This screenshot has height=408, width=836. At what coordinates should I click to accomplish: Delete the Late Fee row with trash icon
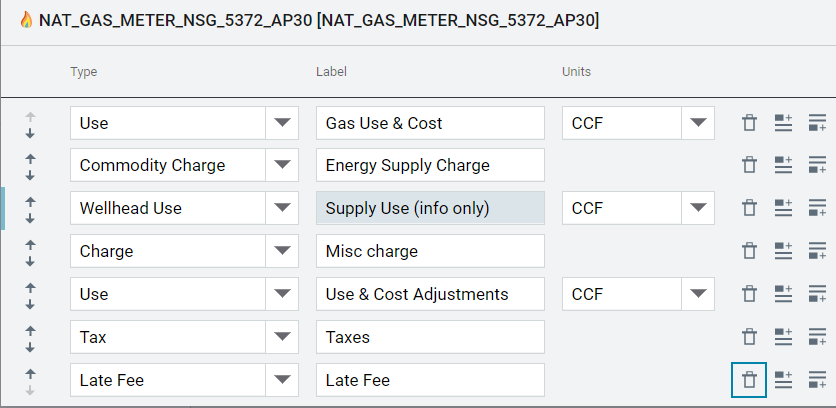tap(749, 380)
